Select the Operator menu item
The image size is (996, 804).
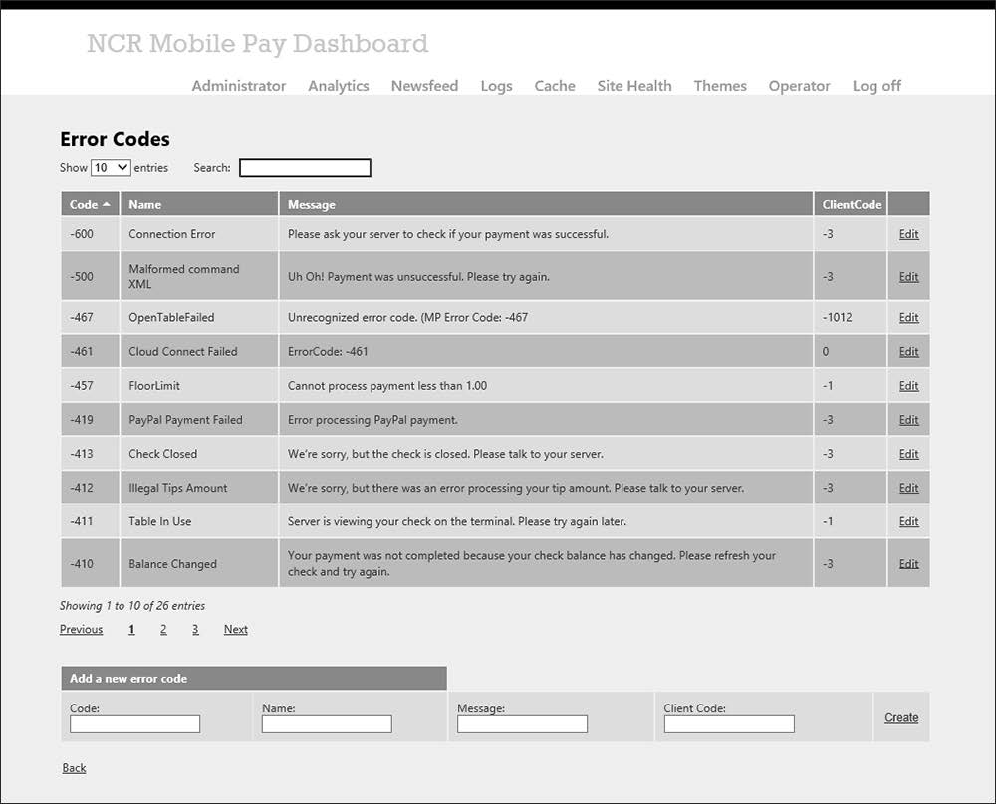(799, 86)
